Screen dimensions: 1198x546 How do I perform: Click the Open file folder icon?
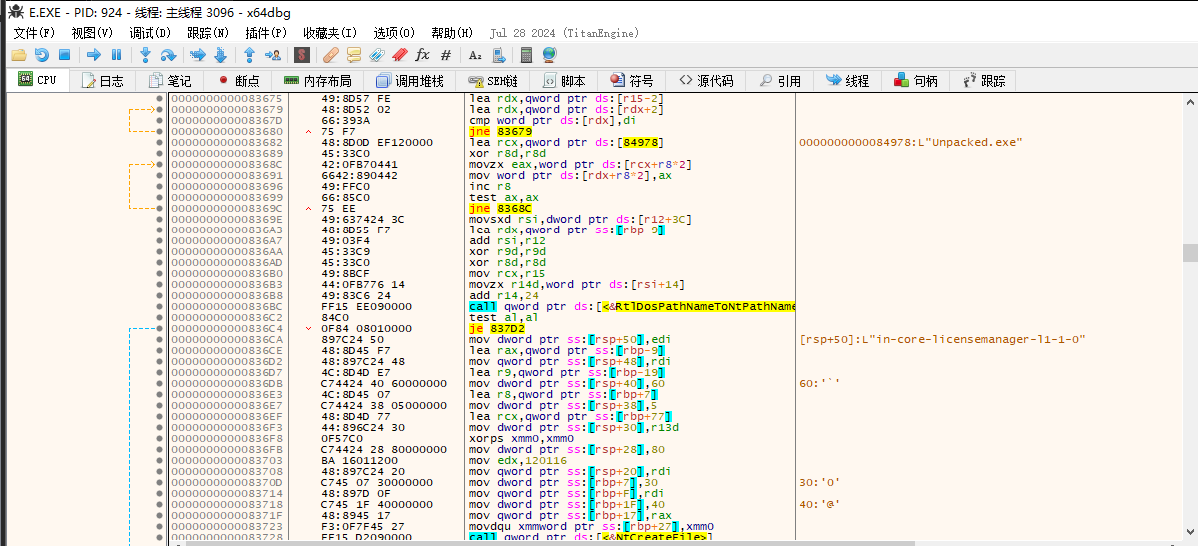point(19,55)
